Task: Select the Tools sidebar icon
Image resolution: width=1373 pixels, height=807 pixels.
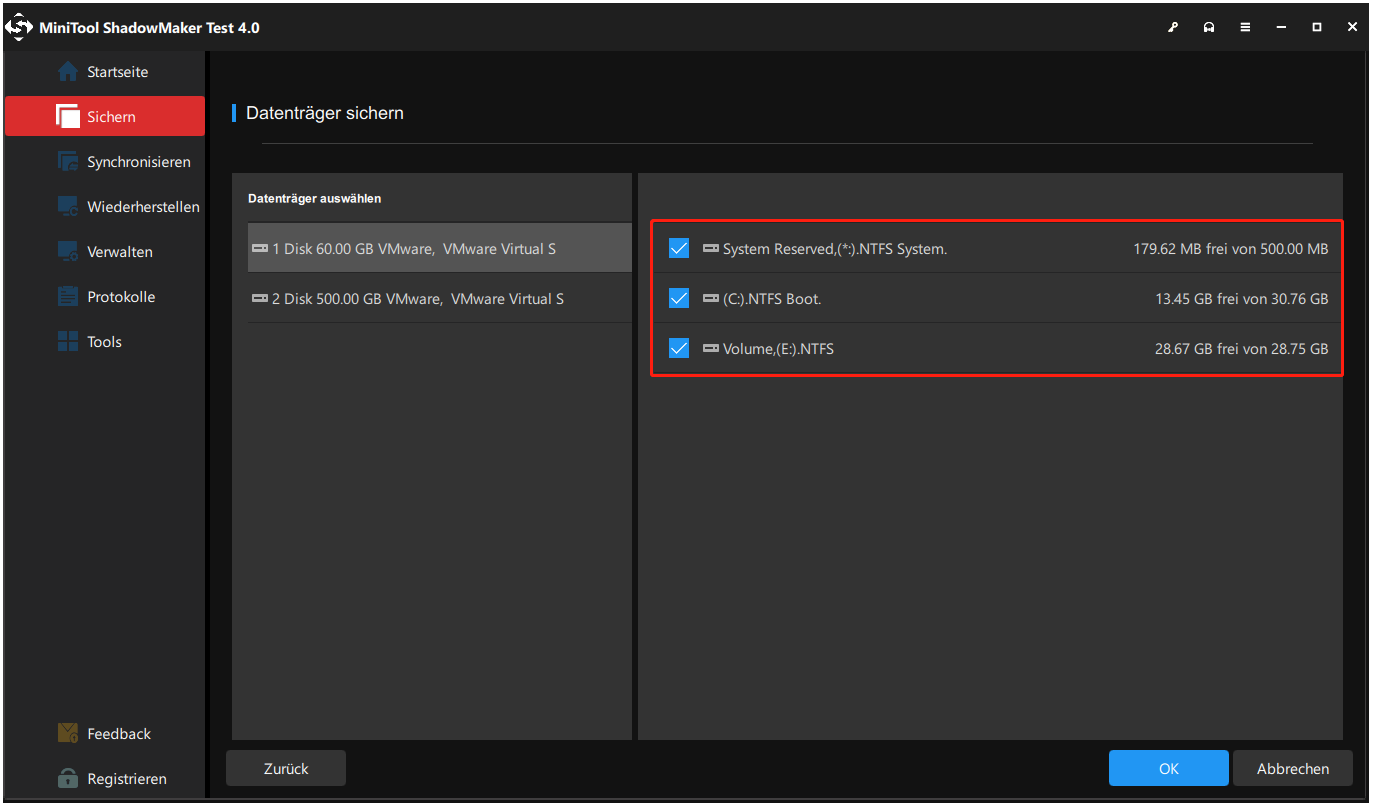Action: [x=67, y=341]
